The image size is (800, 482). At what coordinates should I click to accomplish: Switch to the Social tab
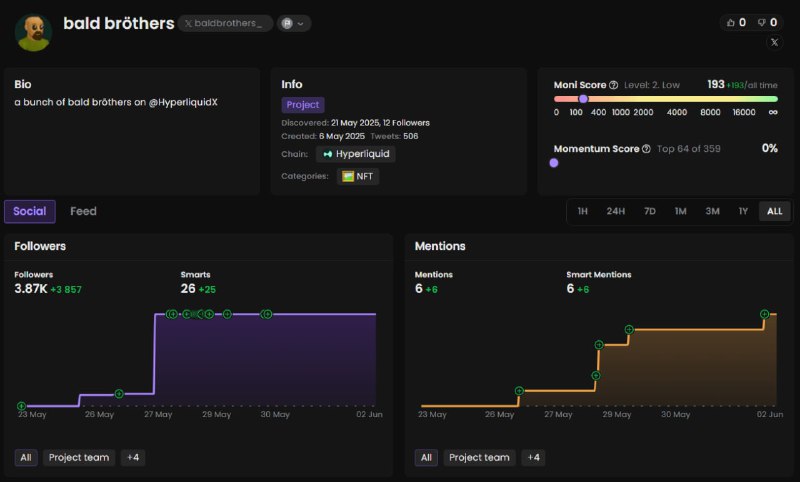[x=30, y=212]
